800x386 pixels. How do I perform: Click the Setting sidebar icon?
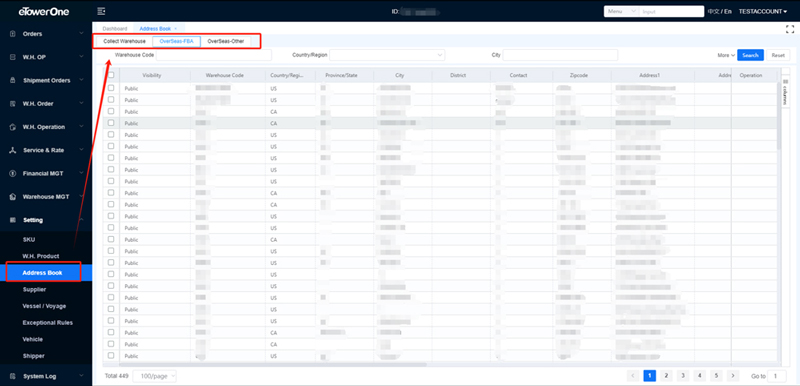(13, 220)
